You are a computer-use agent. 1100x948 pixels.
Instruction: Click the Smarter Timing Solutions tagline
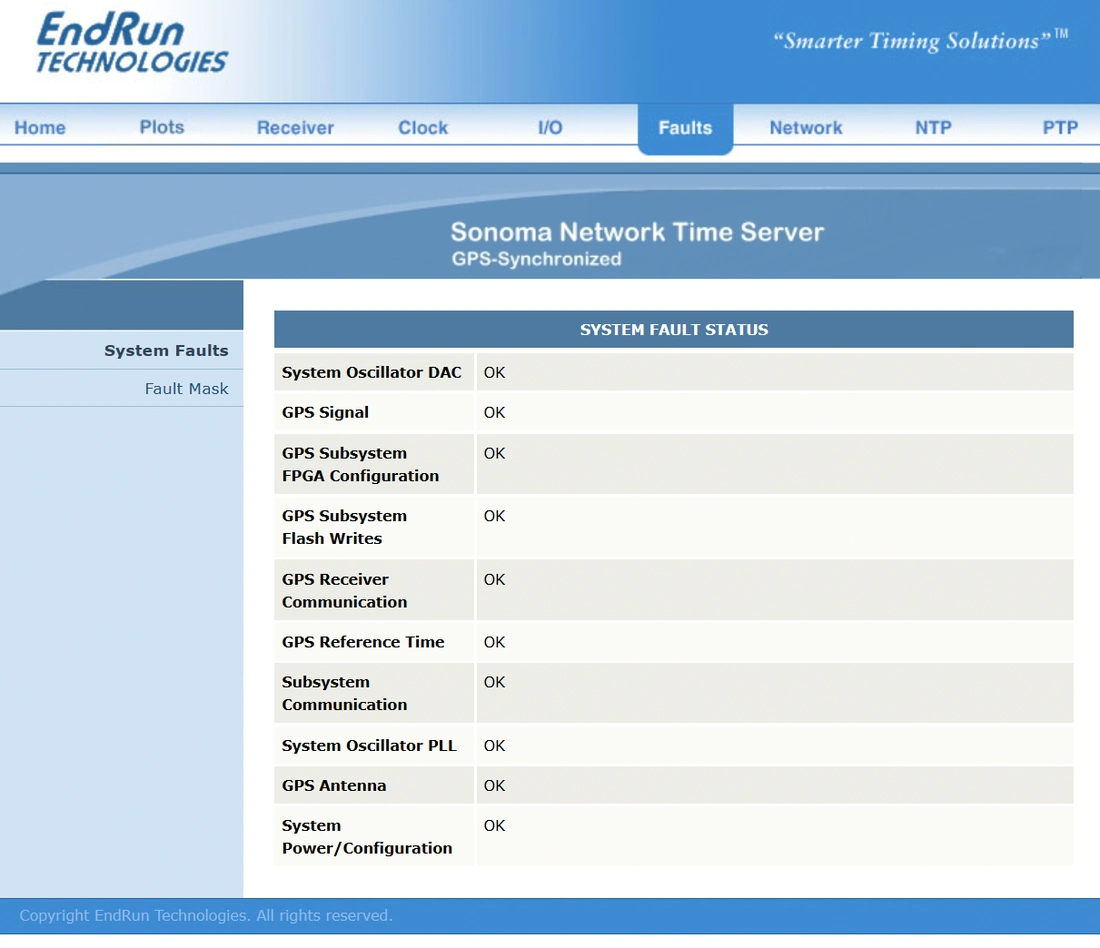coord(920,40)
